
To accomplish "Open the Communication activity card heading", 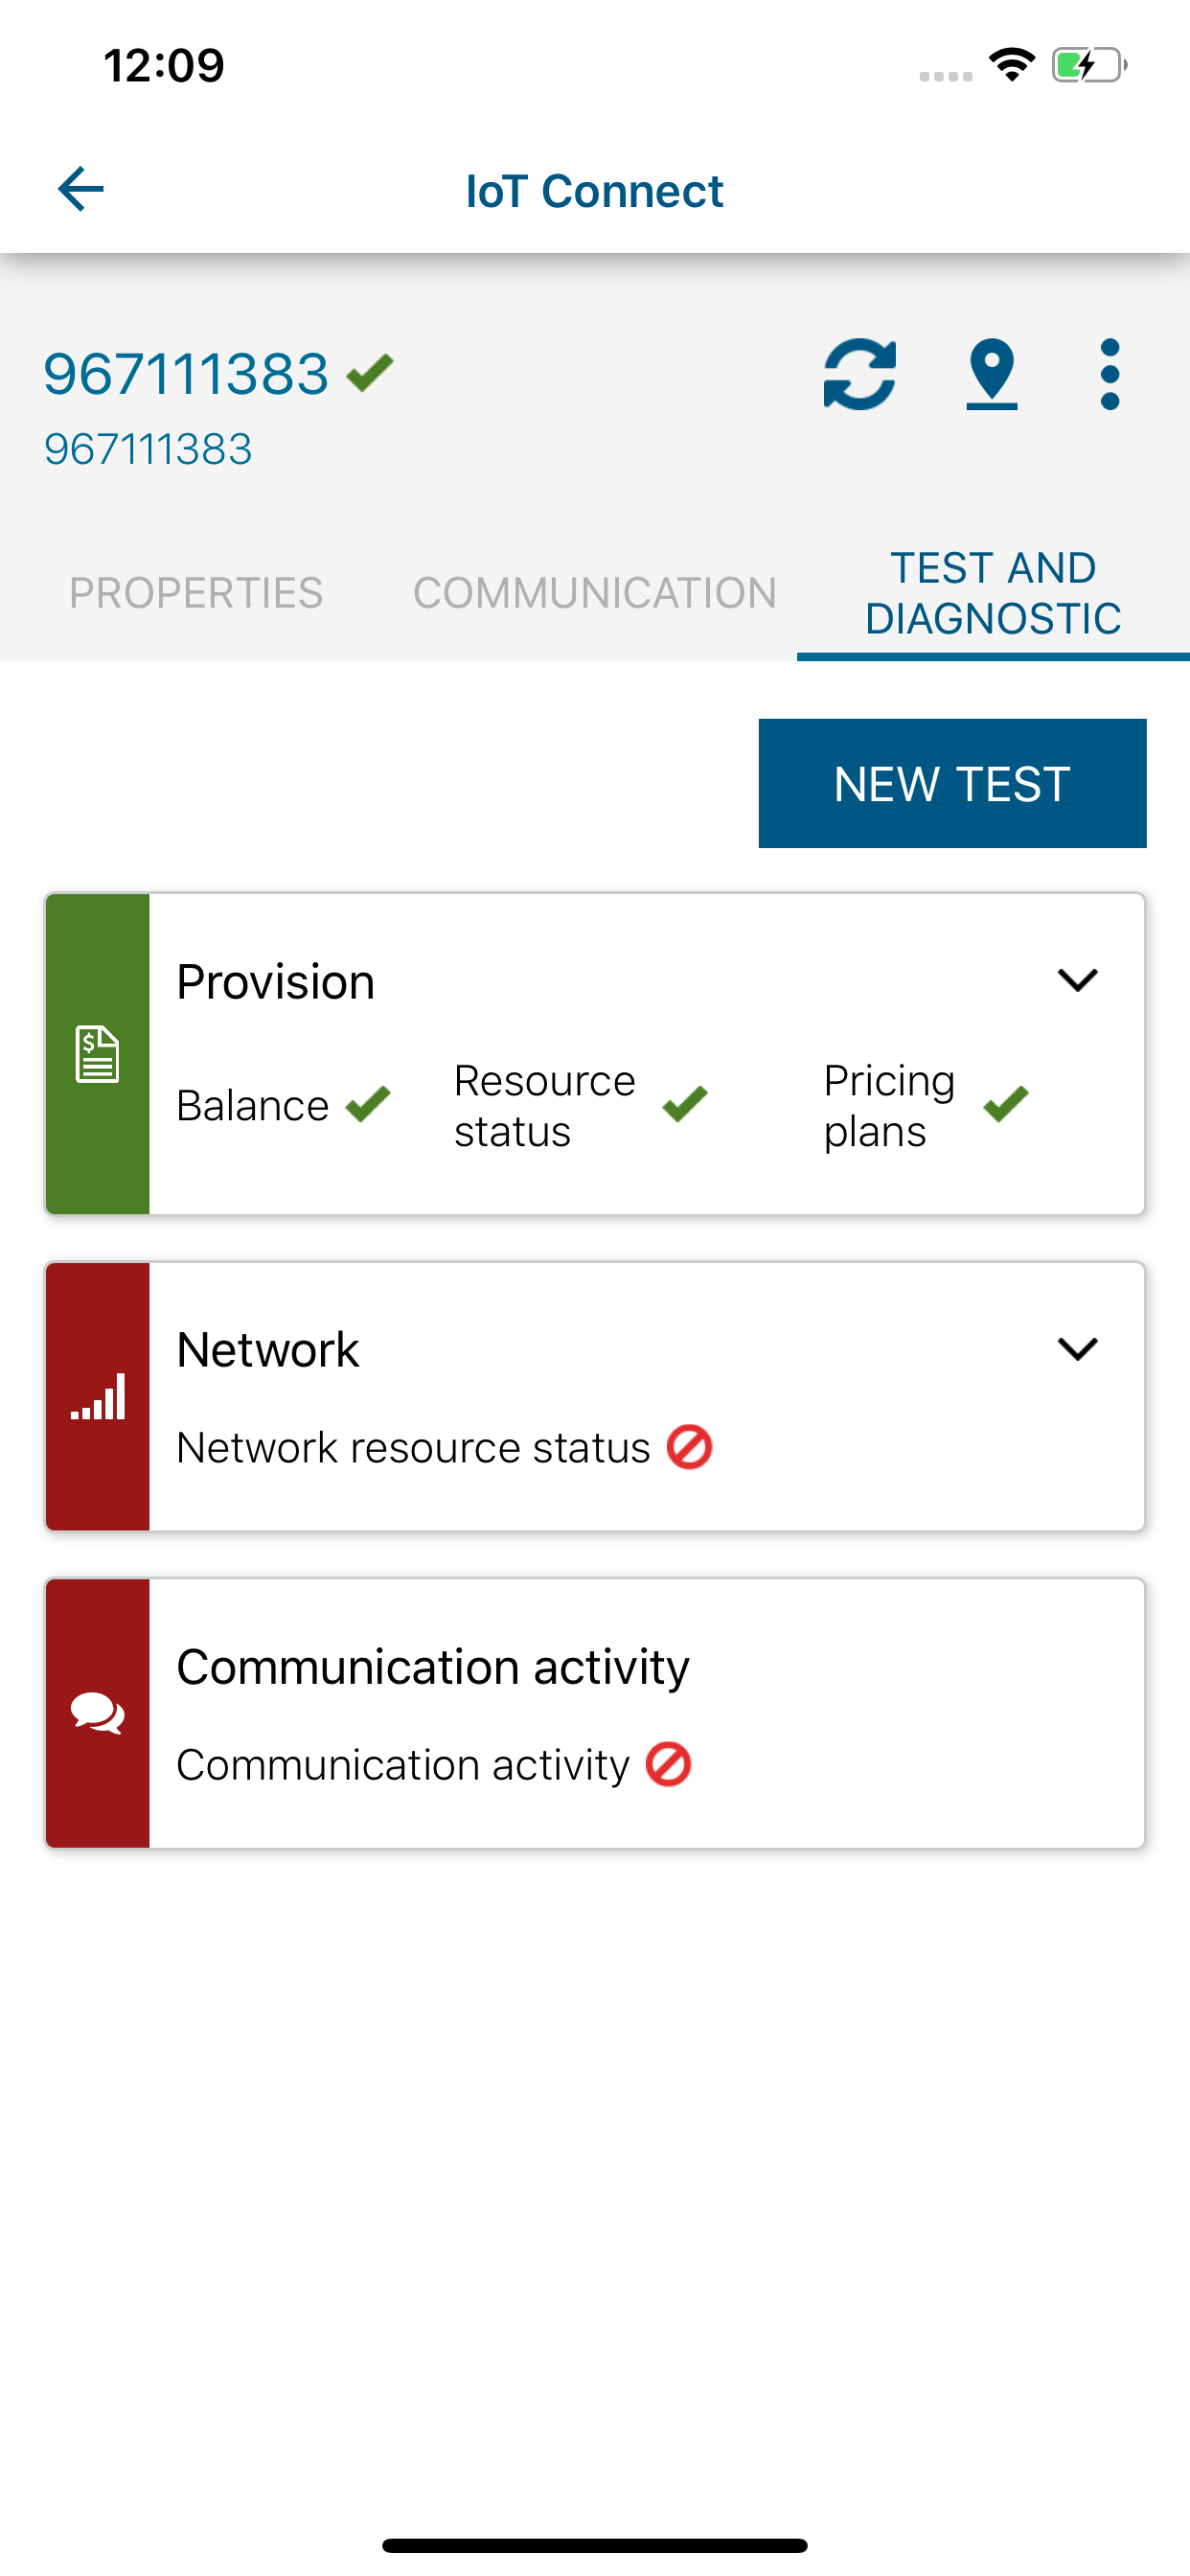I will [x=432, y=1667].
